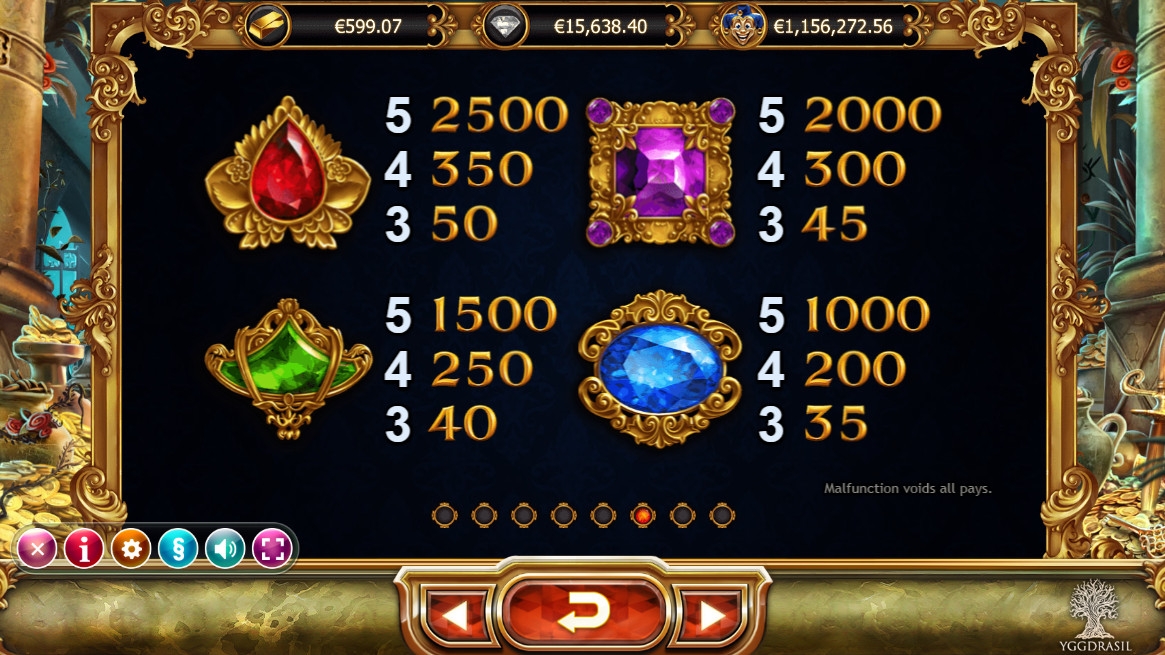Toggle fullscreen with the purple icon
The width and height of the screenshot is (1165, 655).
coord(273,549)
